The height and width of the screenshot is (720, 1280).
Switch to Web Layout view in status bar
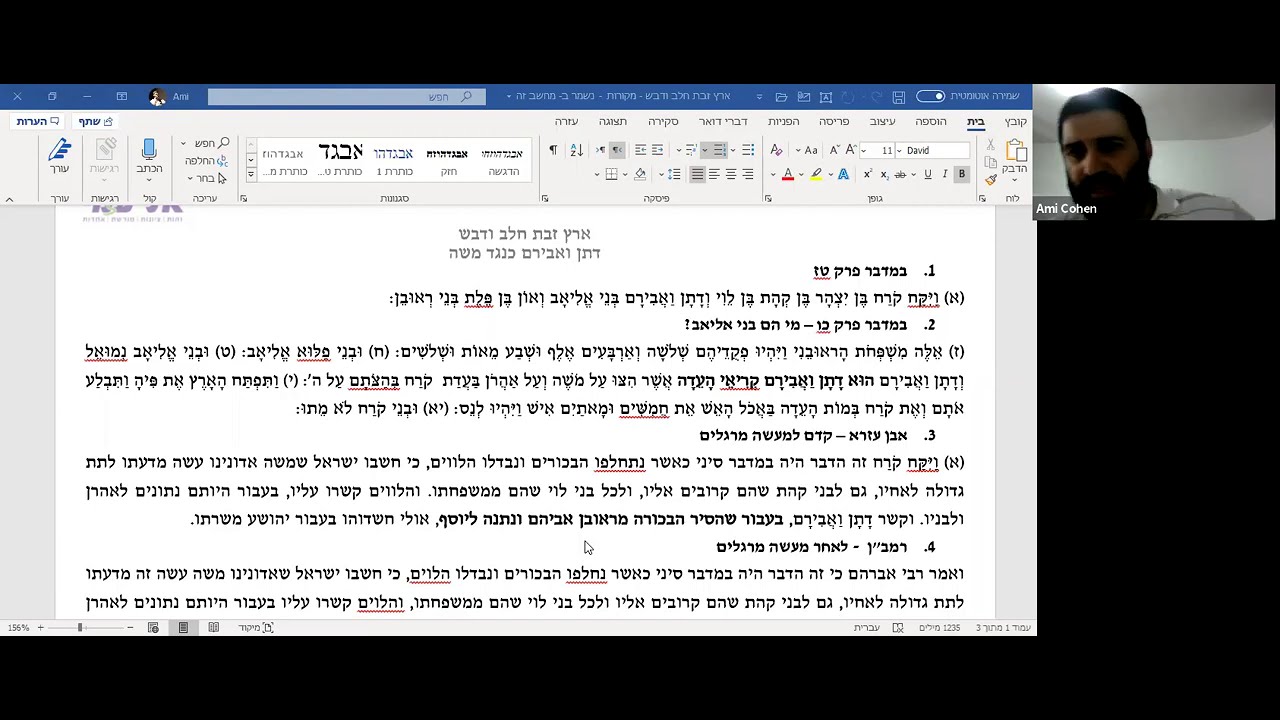tap(153, 627)
